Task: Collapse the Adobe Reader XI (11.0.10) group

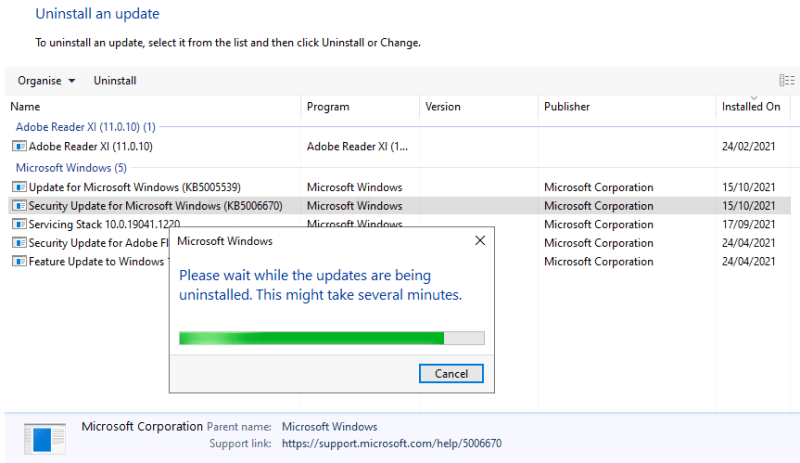Action: coord(86,127)
